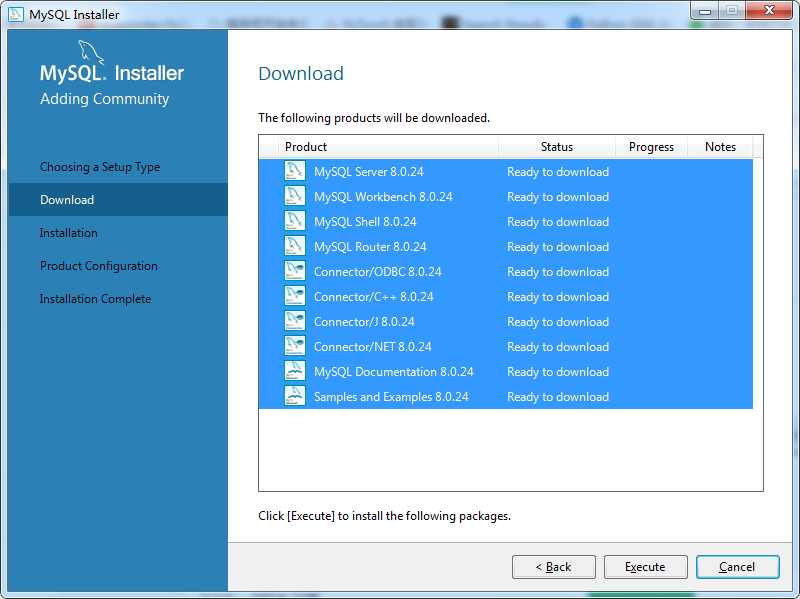Click the MySQL Router 8.0.24 product icon
800x599 pixels.
point(294,246)
